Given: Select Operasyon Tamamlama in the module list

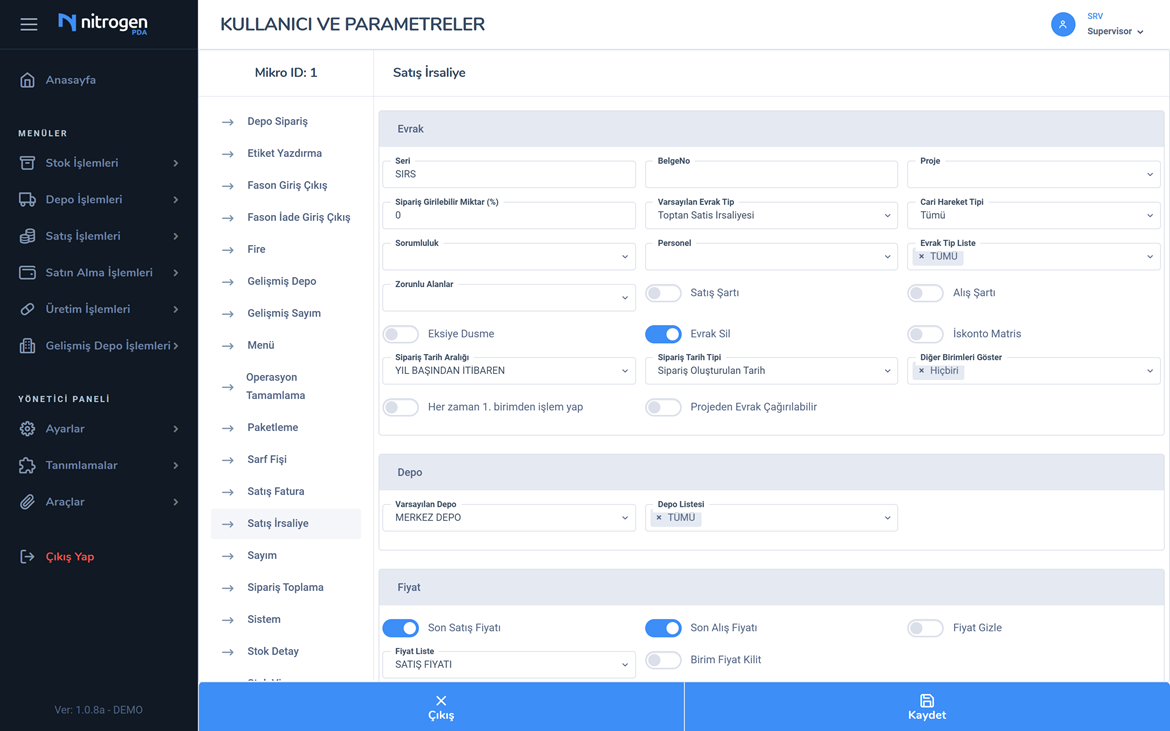Looking at the screenshot, I should point(286,386).
